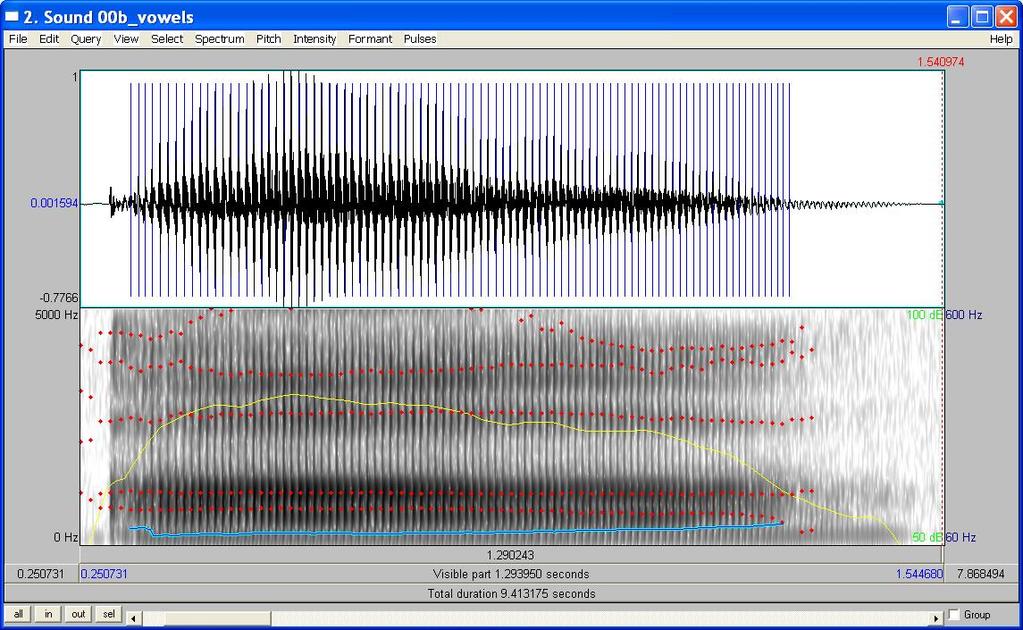Open the Pitch menu
The height and width of the screenshot is (630, 1023).
pos(268,39)
